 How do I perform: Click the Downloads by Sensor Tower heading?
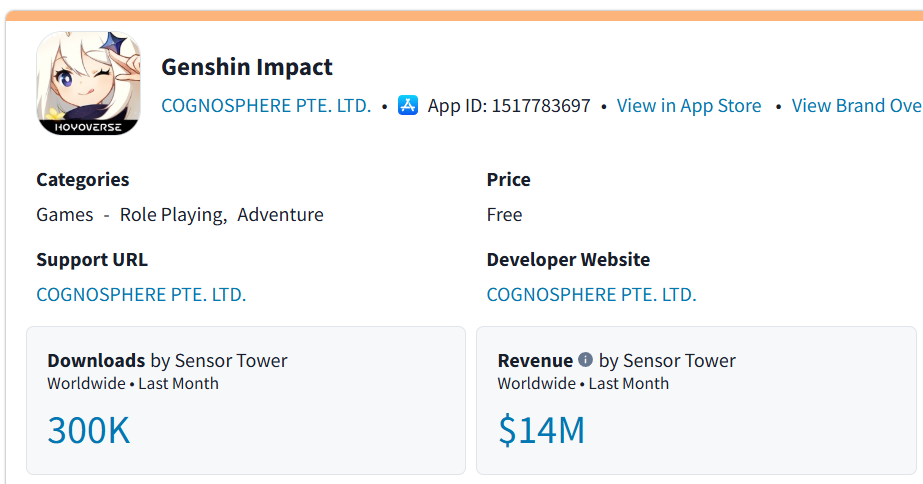(167, 361)
